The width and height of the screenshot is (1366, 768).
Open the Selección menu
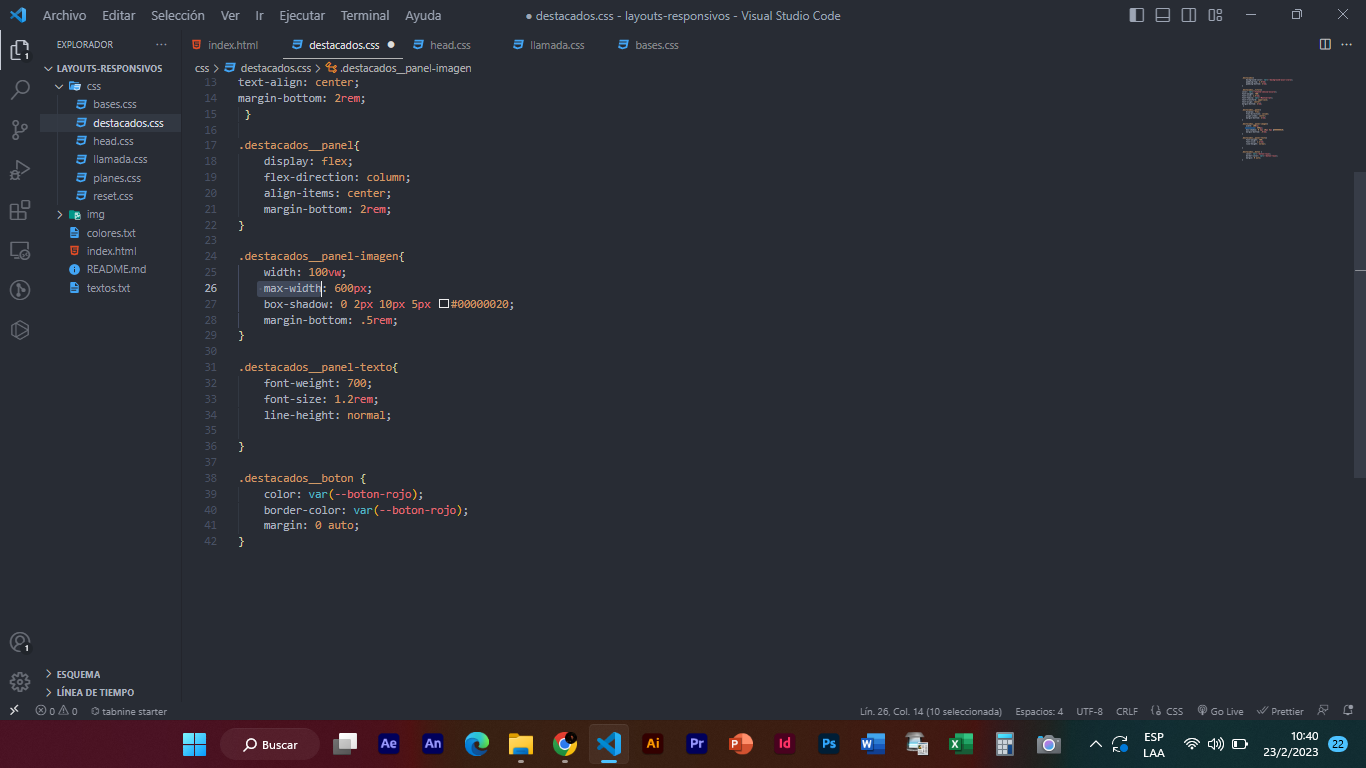coord(178,15)
